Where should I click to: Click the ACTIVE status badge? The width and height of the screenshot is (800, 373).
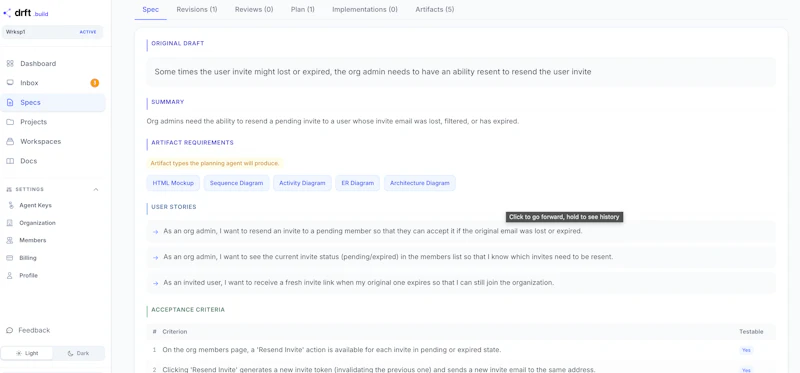pyautogui.click(x=88, y=32)
